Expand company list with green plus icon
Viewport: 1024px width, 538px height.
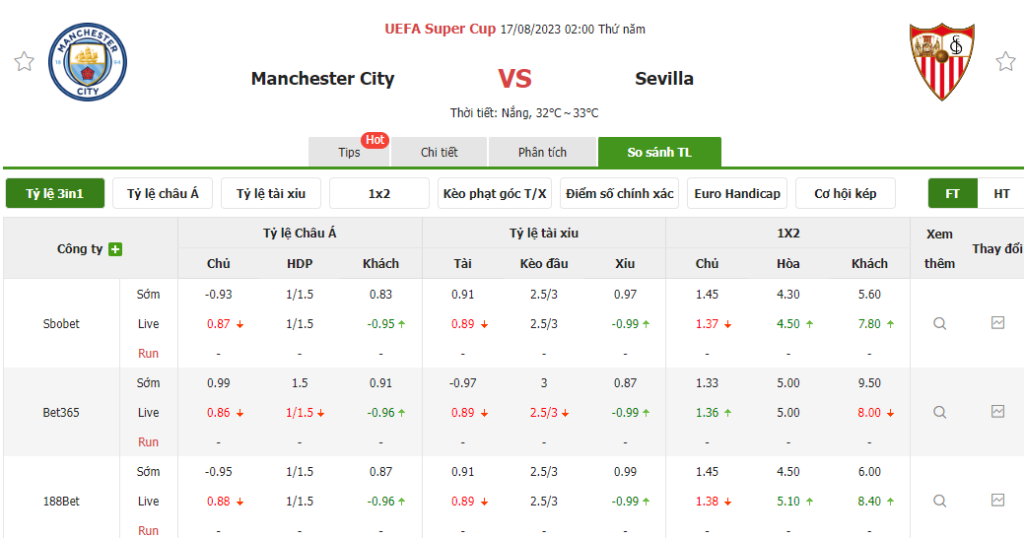(116, 249)
